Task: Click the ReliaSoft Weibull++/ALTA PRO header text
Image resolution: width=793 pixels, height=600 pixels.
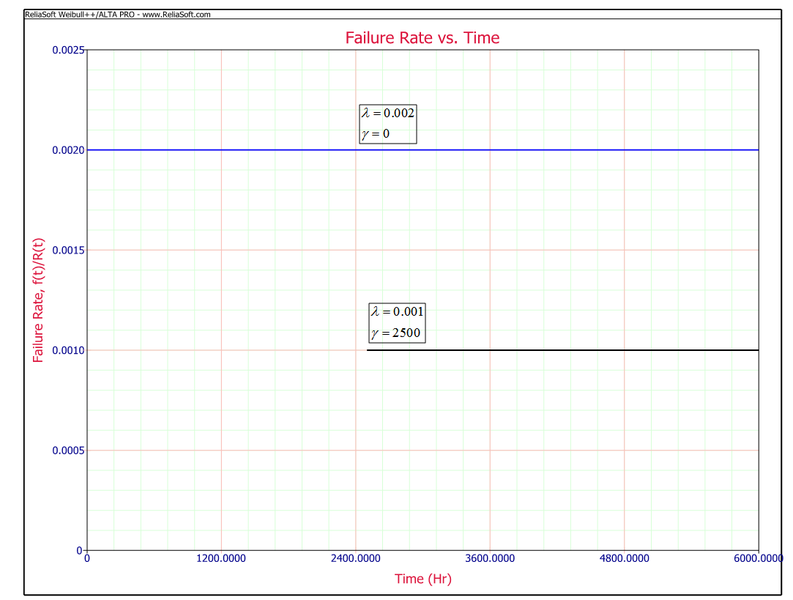Action: tap(118, 15)
